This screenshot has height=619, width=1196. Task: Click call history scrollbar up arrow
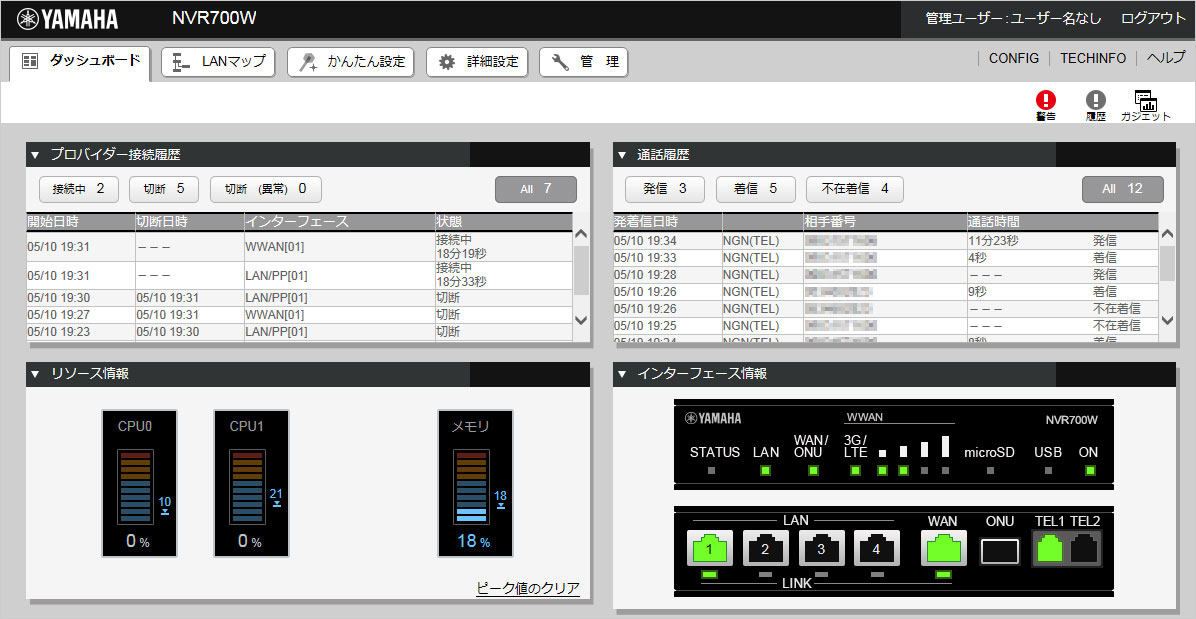click(x=1168, y=233)
